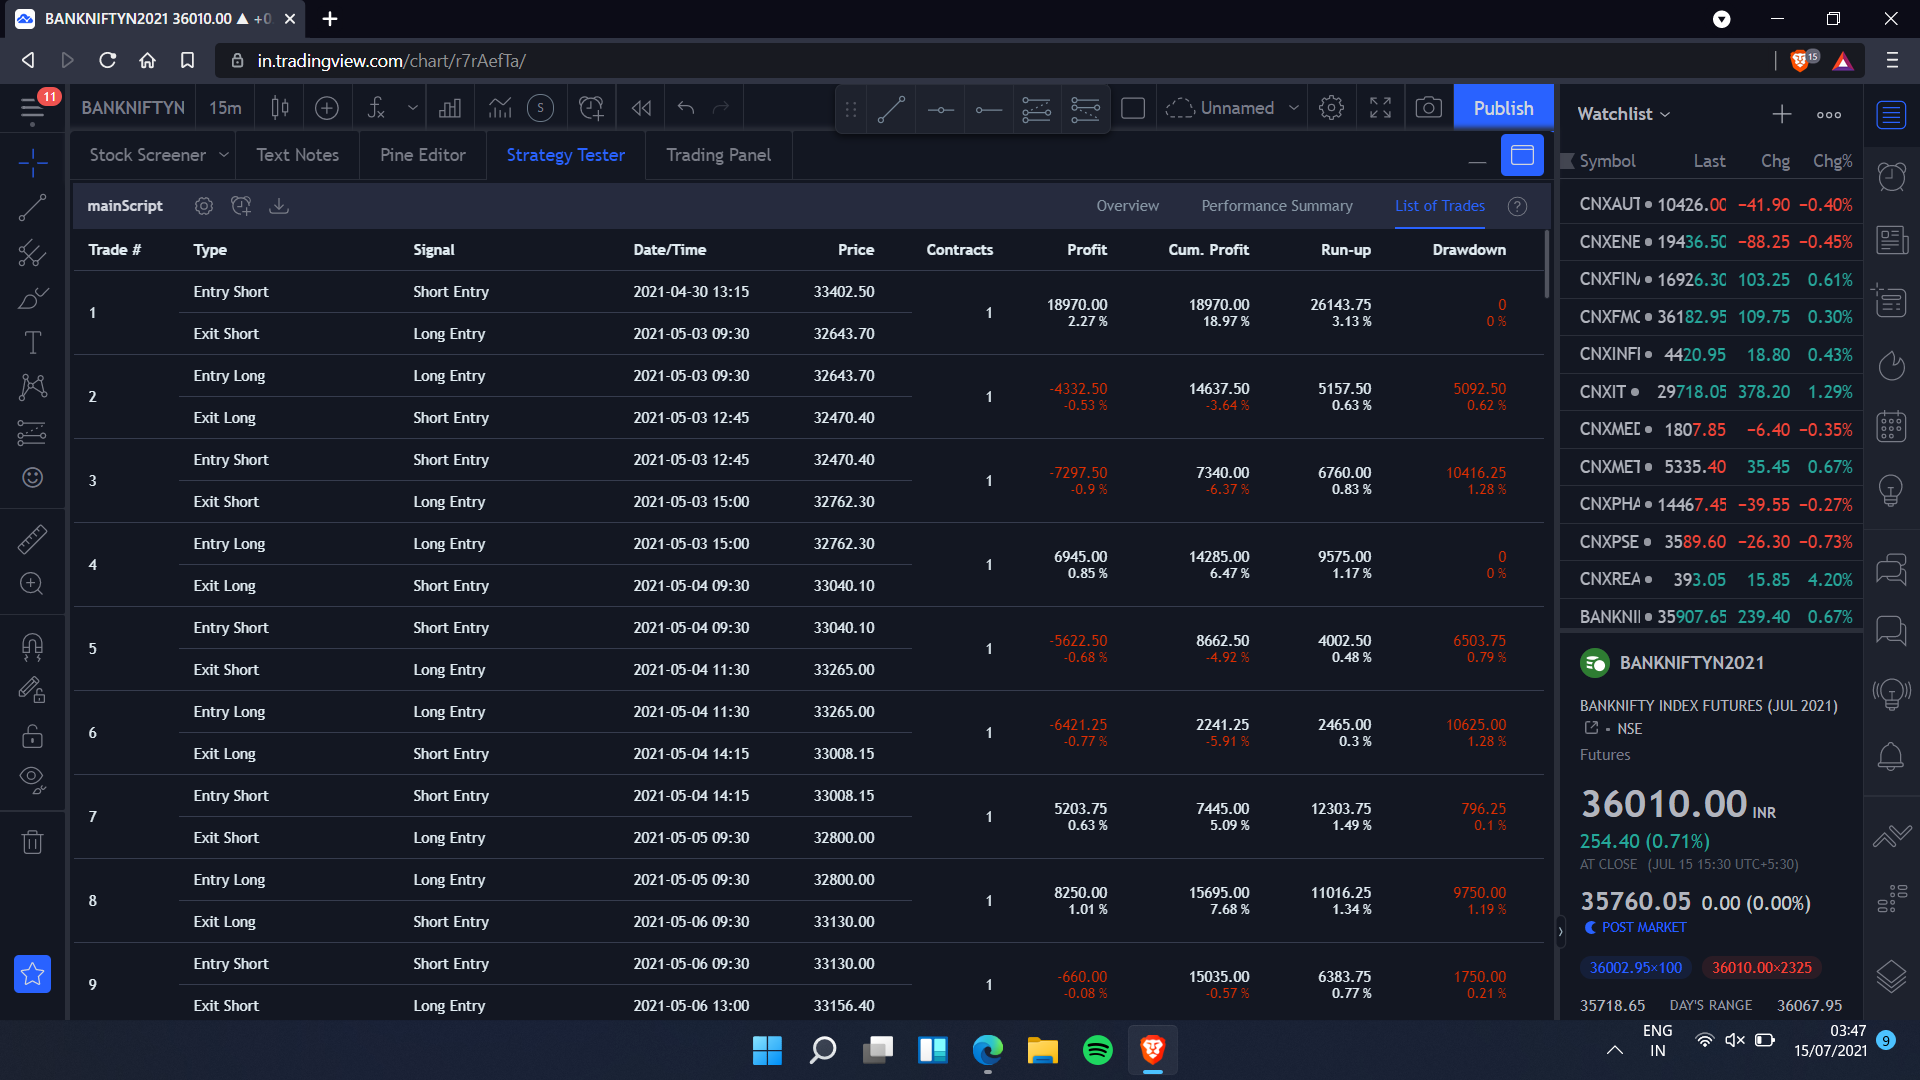Open Spotify from the taskbar
The image size is (1920, 1080).
[1097, 1050]
